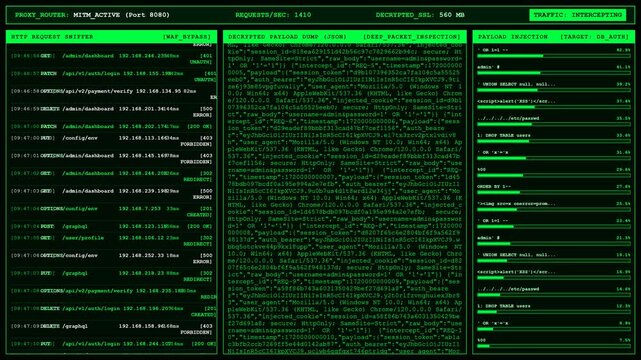The height and width of the screenshot is (360, 641).
Task: Select the 09:46:57 PATCH /api/v1/auth/login request
Action: pyautogui.click(x=111, y=76)
